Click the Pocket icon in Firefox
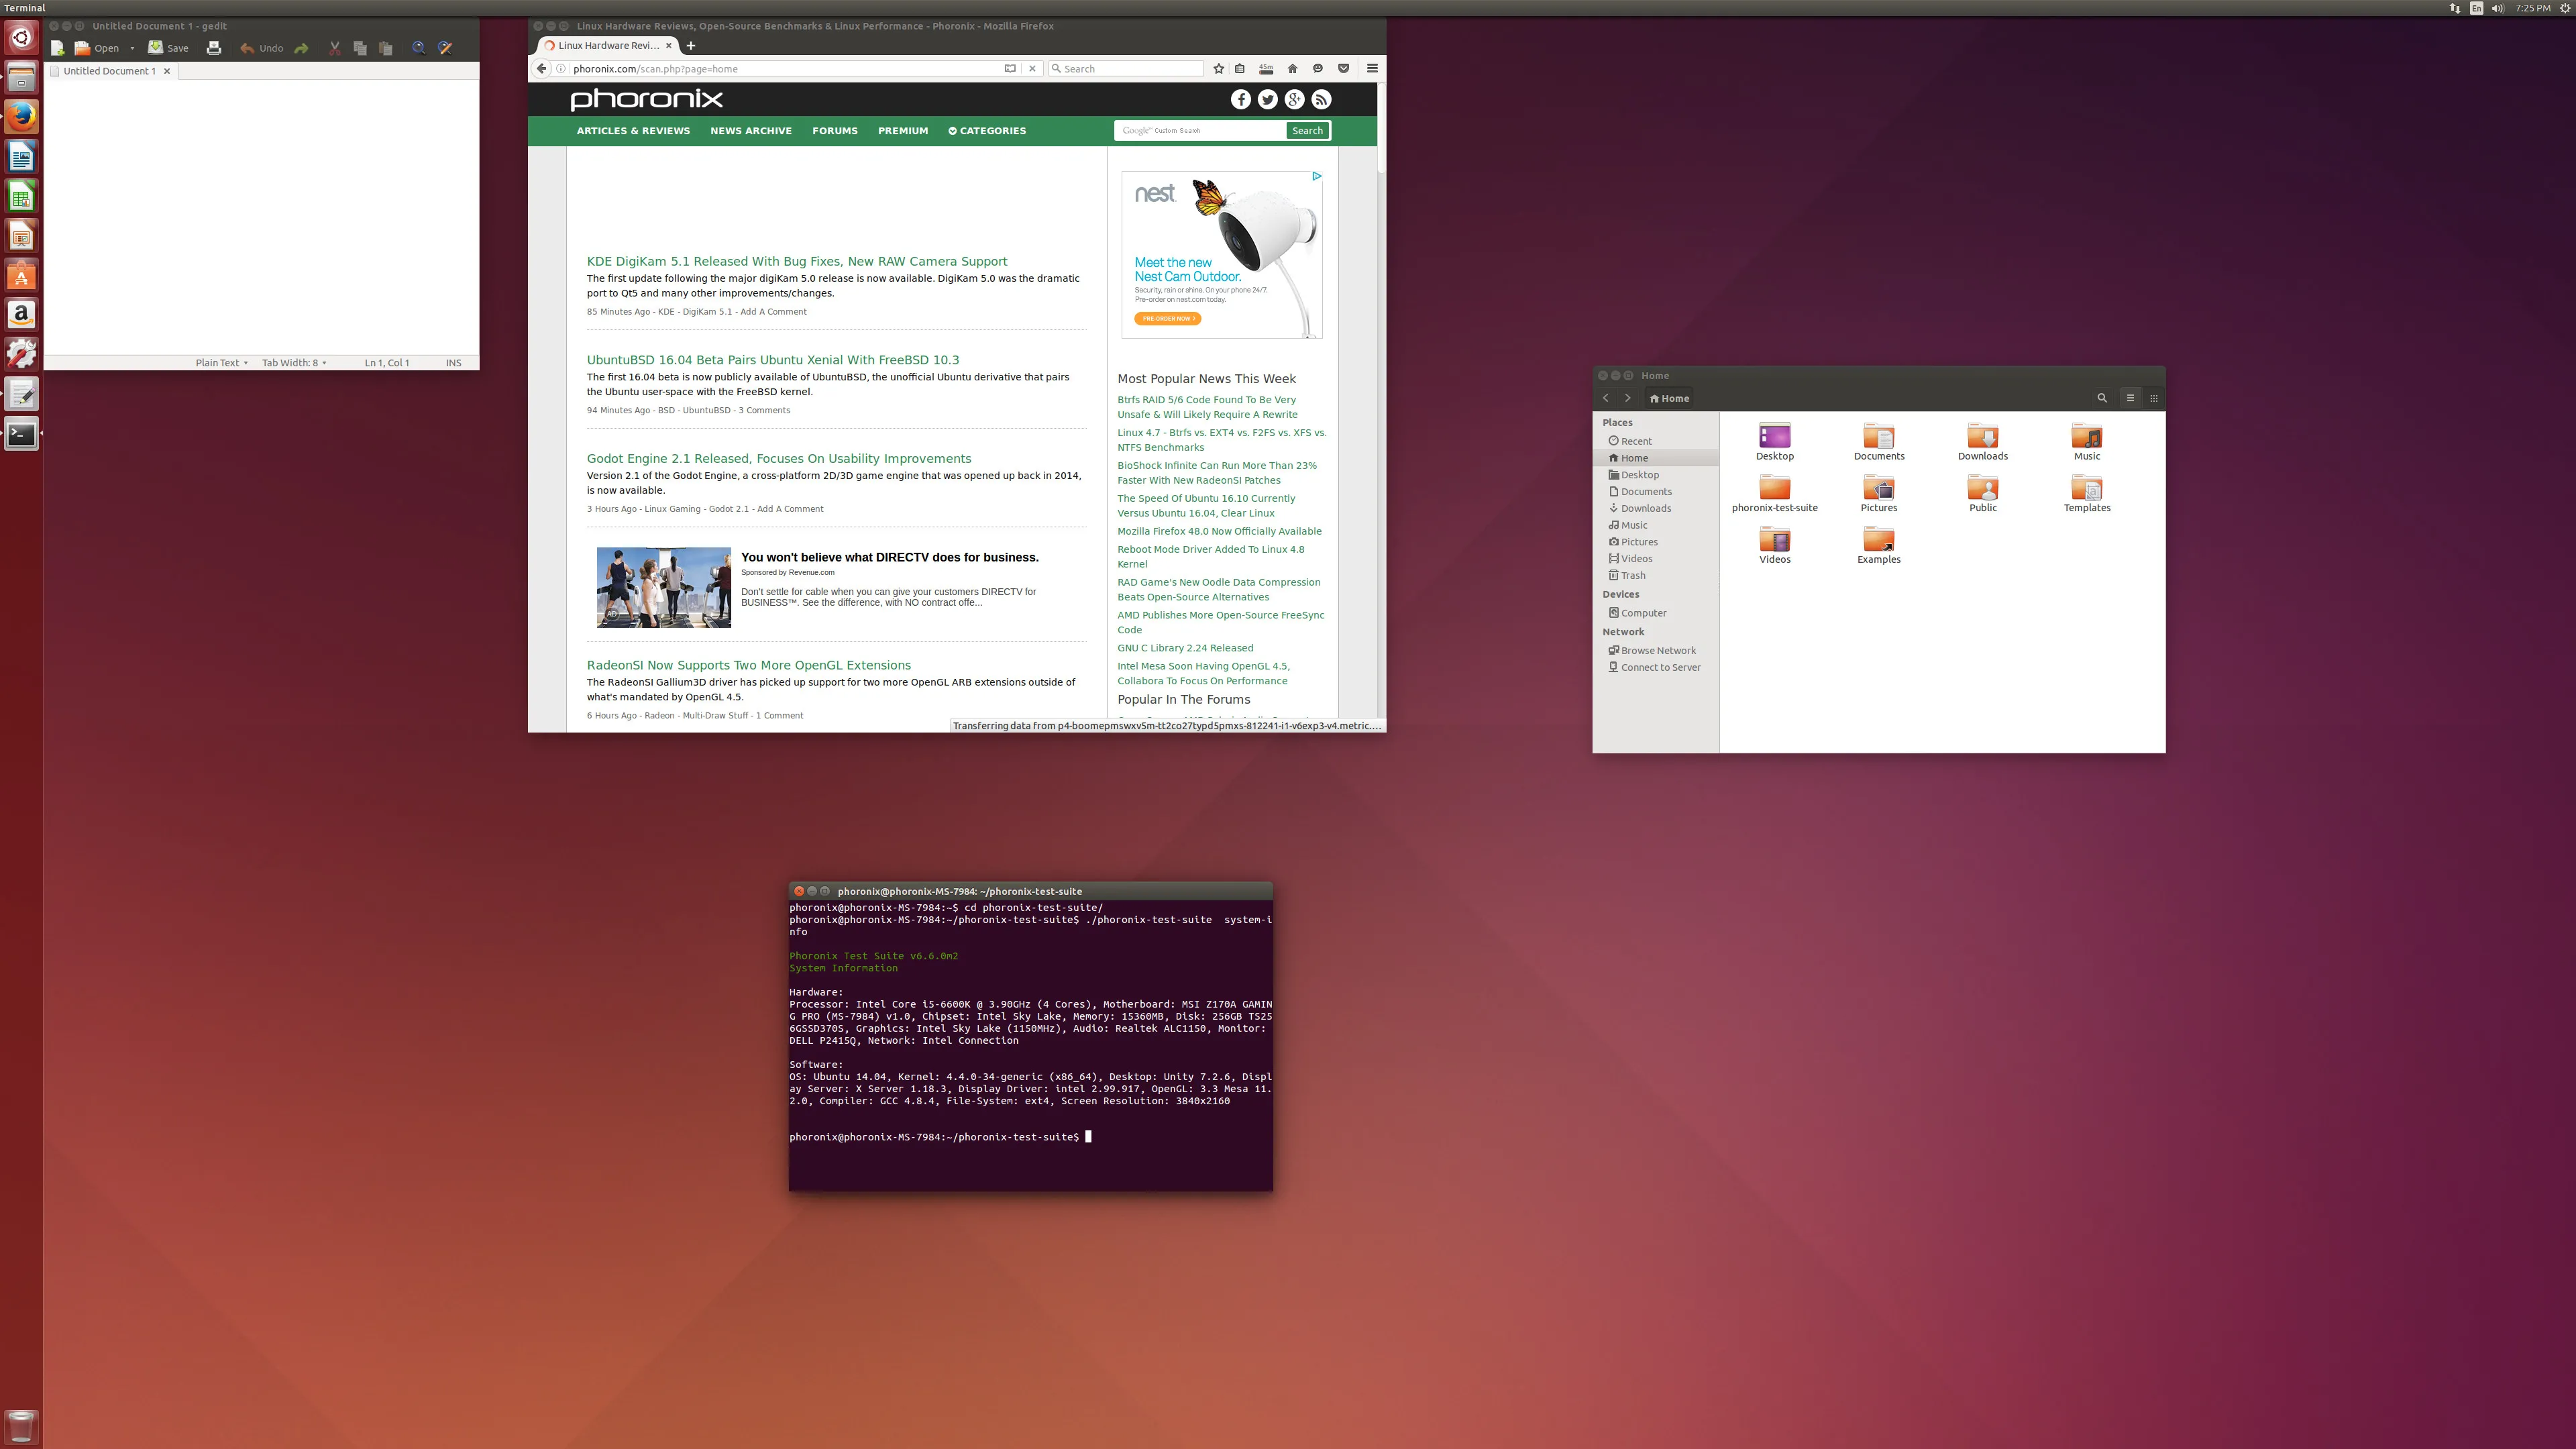The width and height of the screenshot is (2576, 1449). (x=1343, y=69)
